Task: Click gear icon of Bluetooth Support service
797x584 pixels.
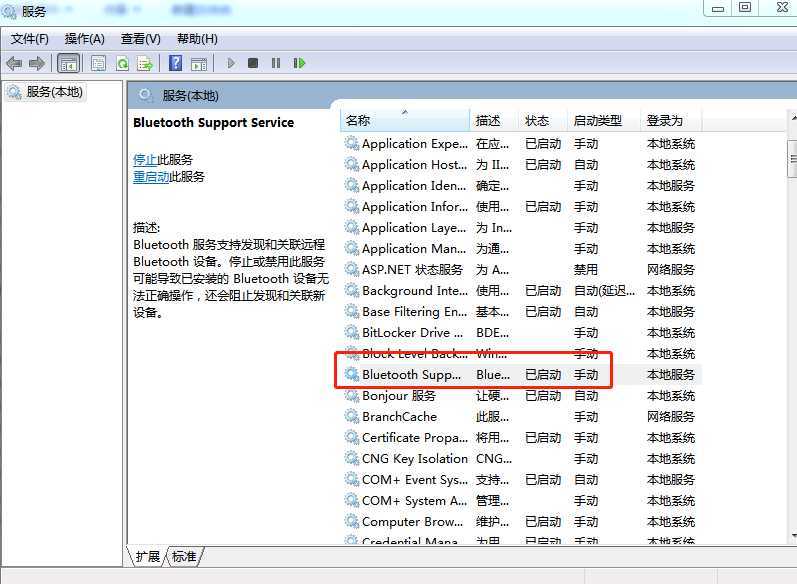Action: click(352, 375)
